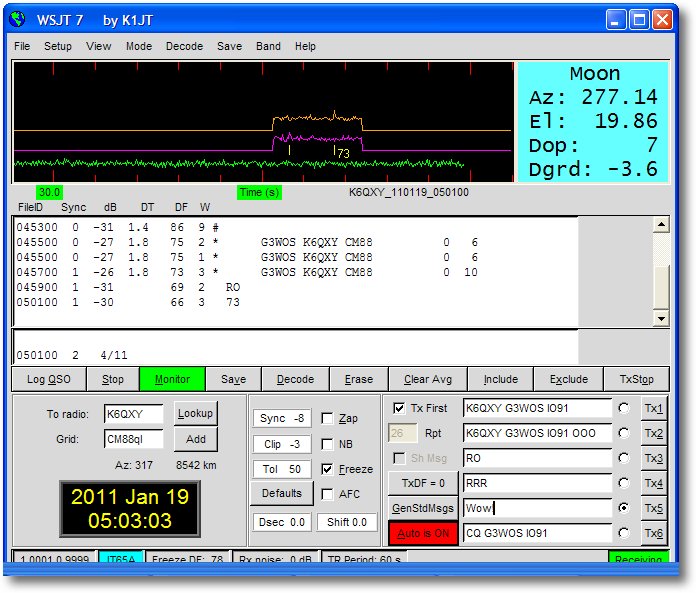Open the Setup menu
The width and height of the screenshot is (696, 593).
point(58,46)
